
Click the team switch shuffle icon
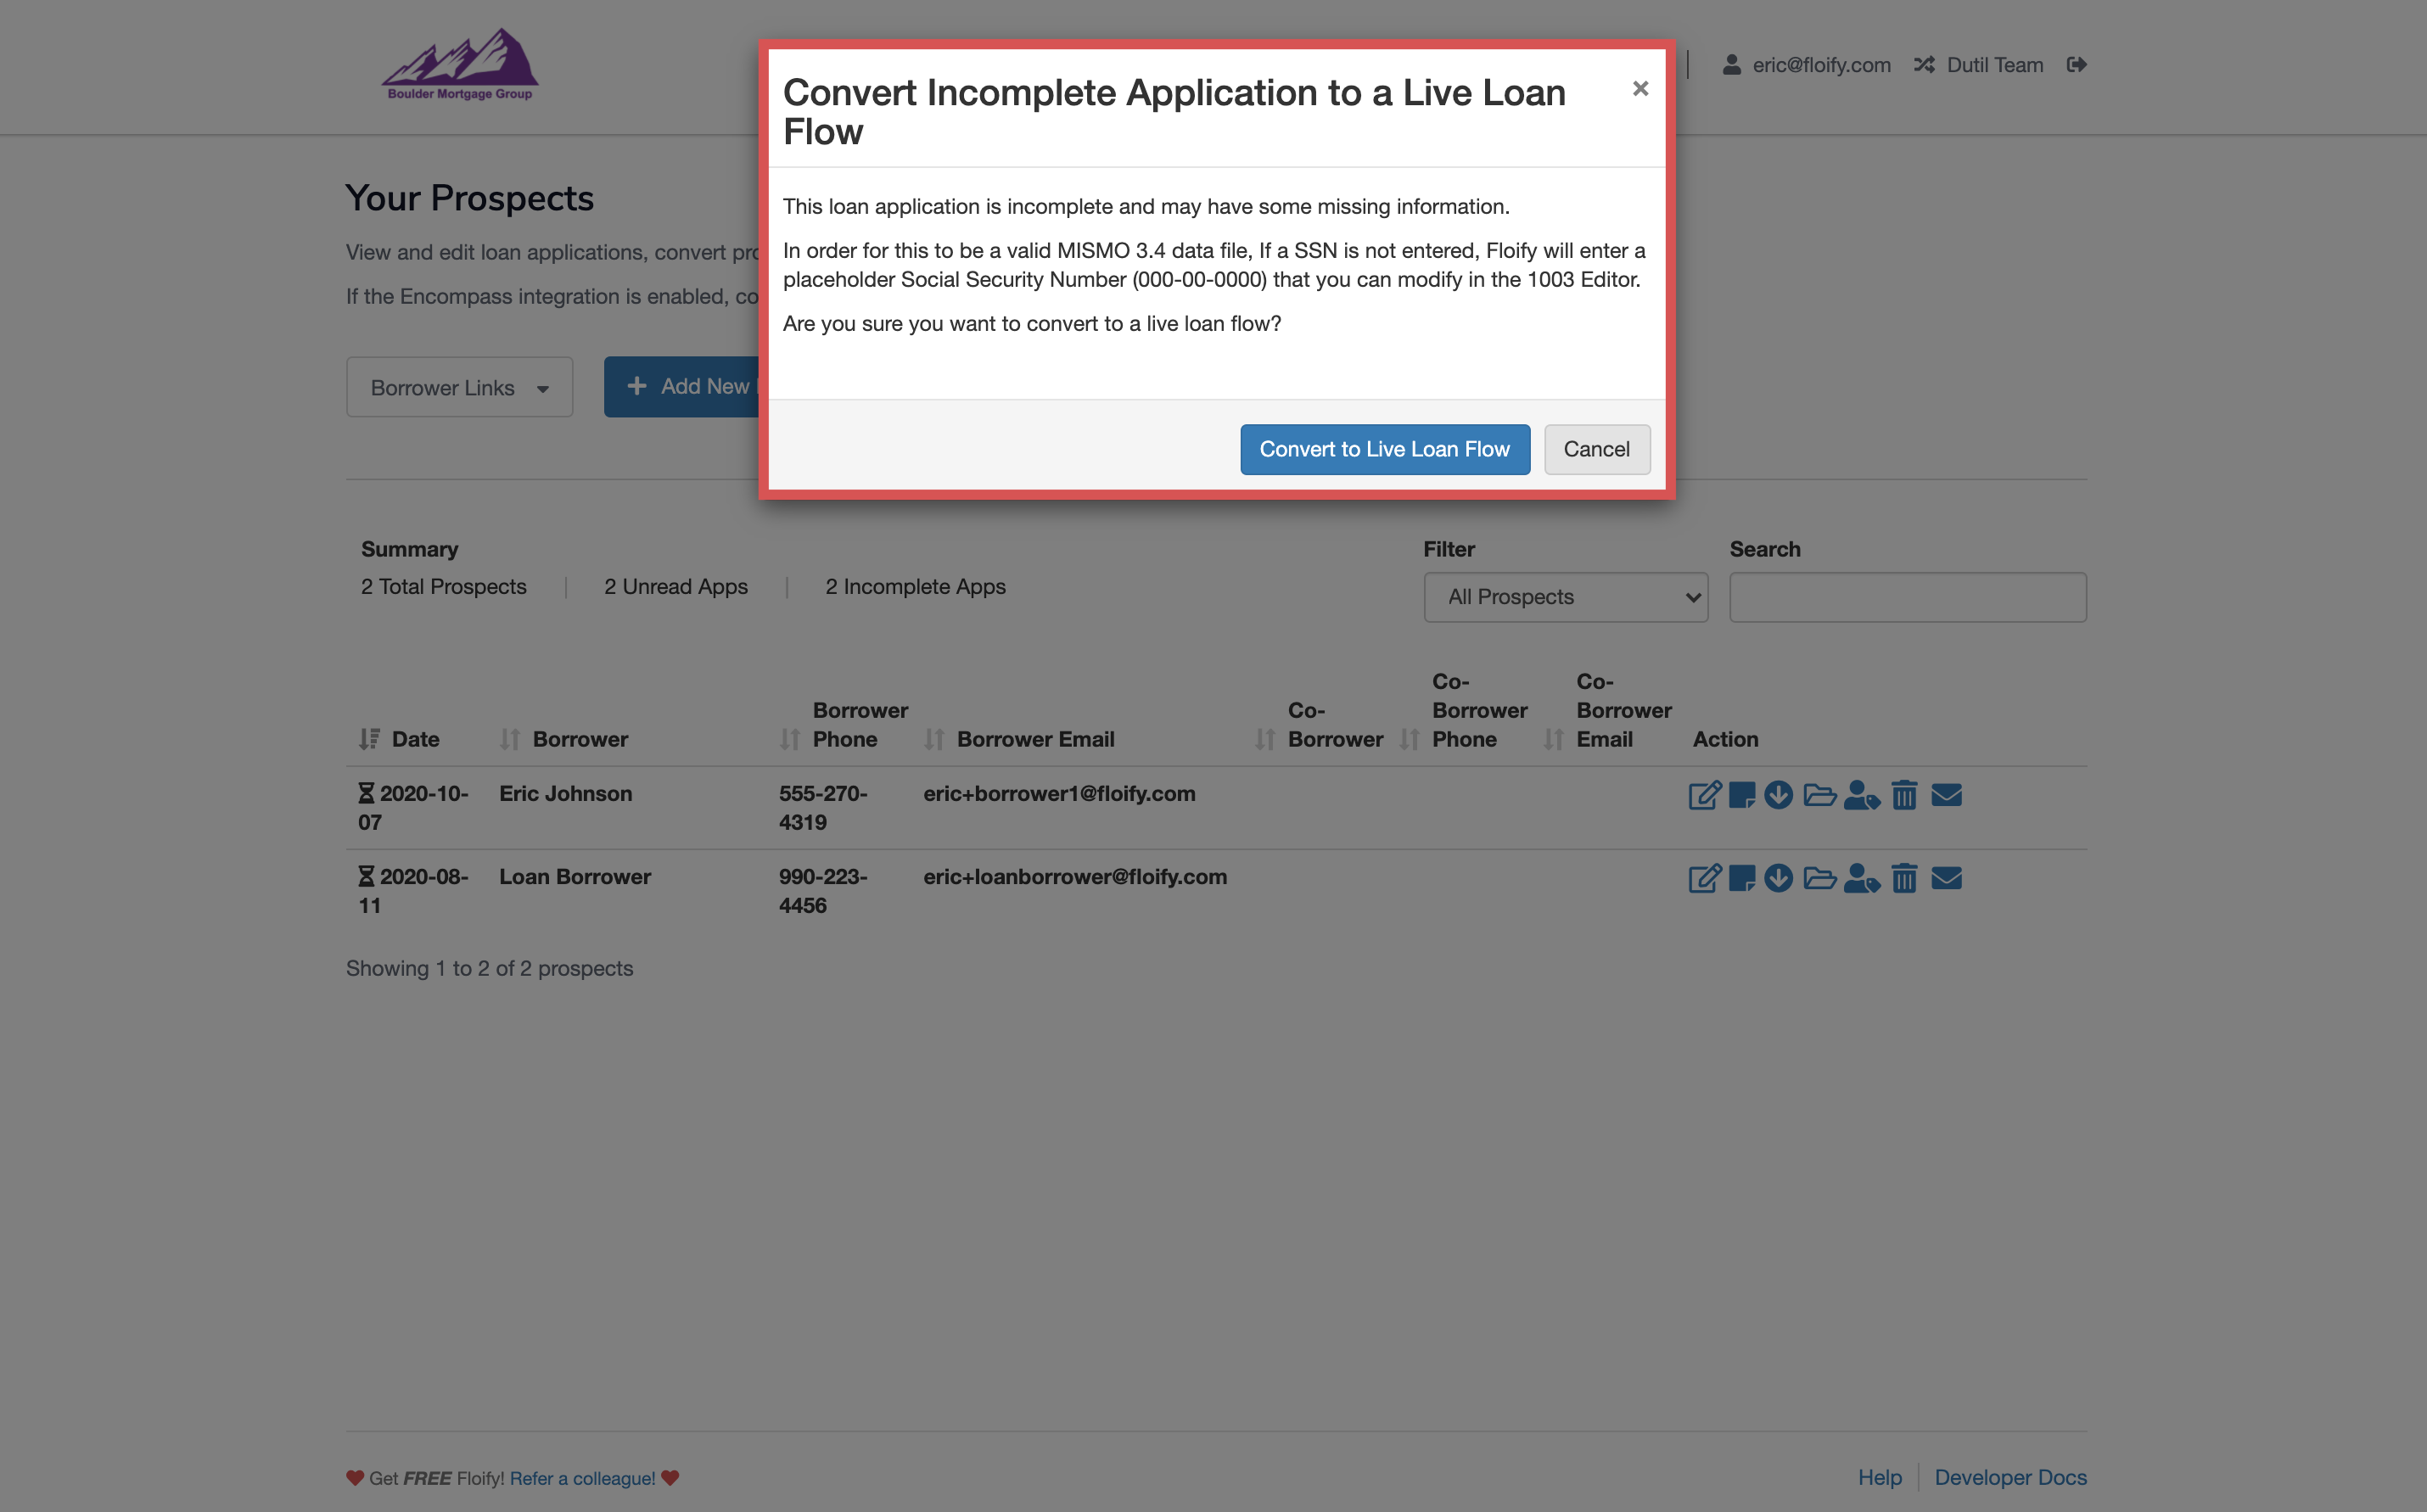click(x=1924, y=65)
